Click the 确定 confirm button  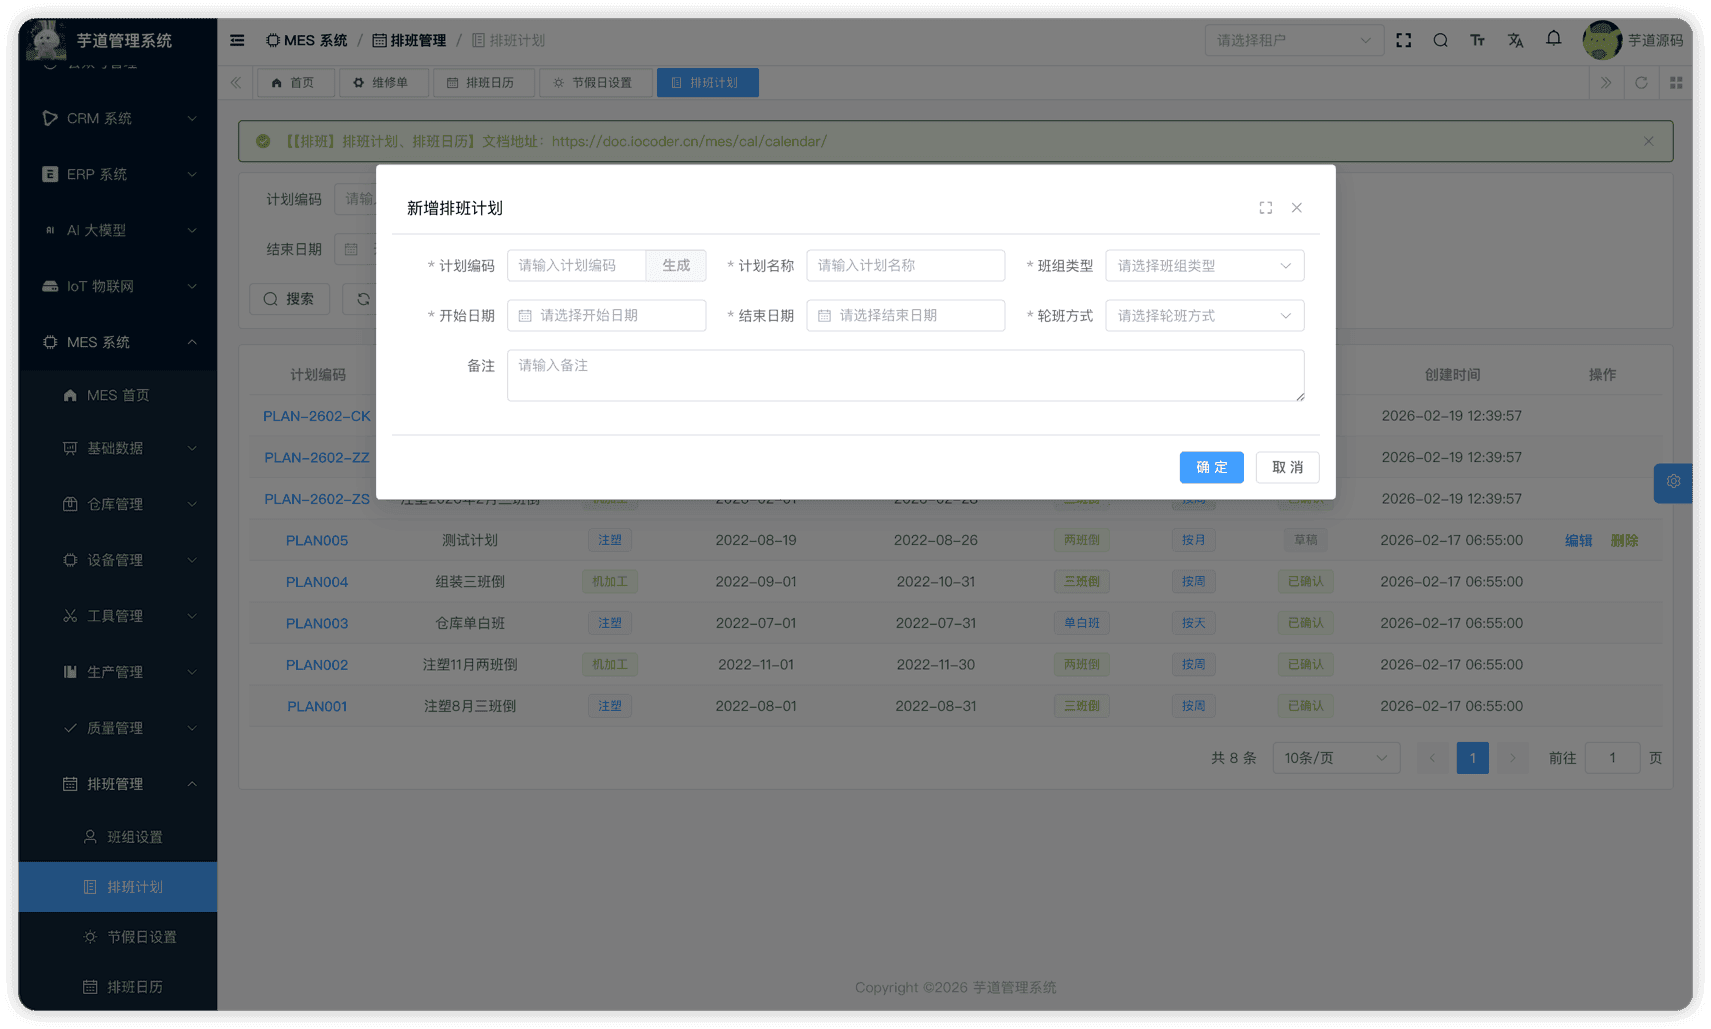point(1211,467)
